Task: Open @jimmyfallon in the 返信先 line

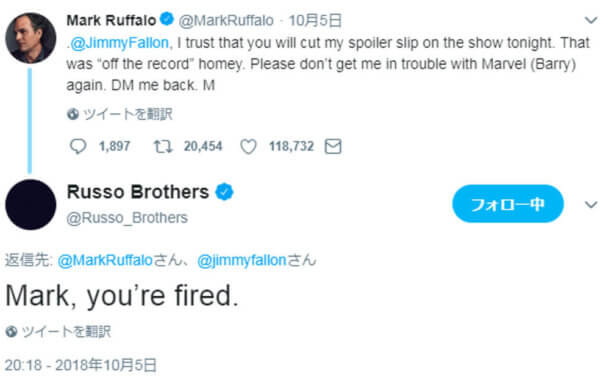Action: 242,260
